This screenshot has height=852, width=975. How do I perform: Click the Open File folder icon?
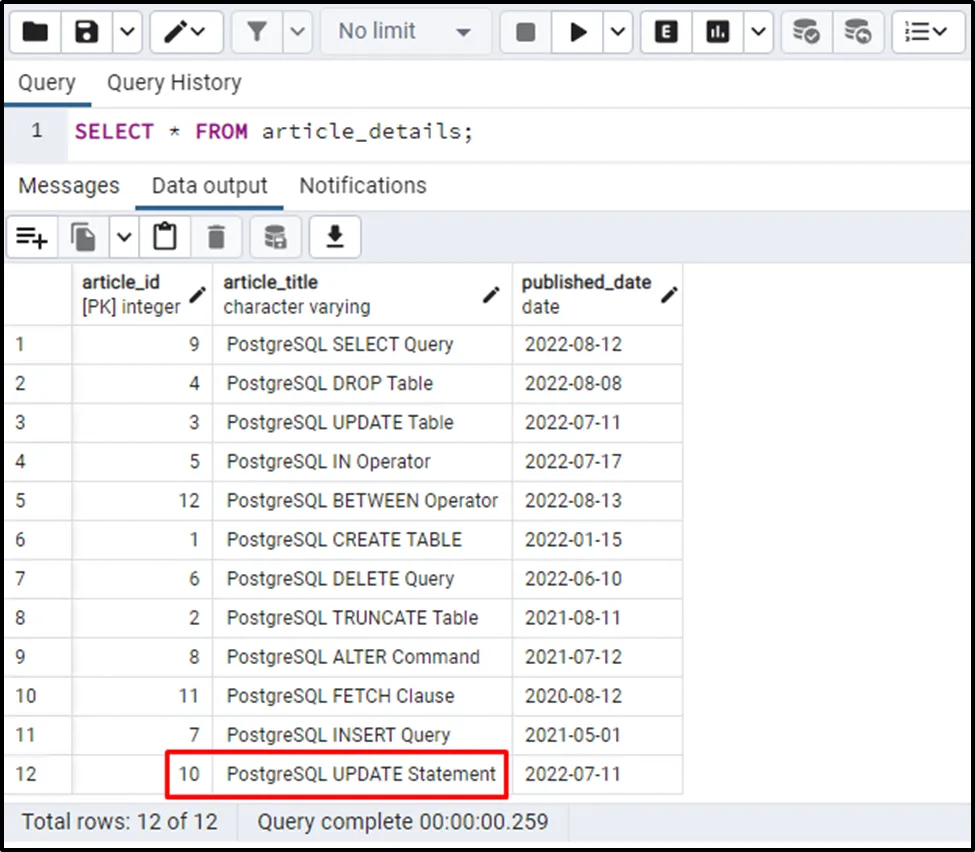coord(35,32)
